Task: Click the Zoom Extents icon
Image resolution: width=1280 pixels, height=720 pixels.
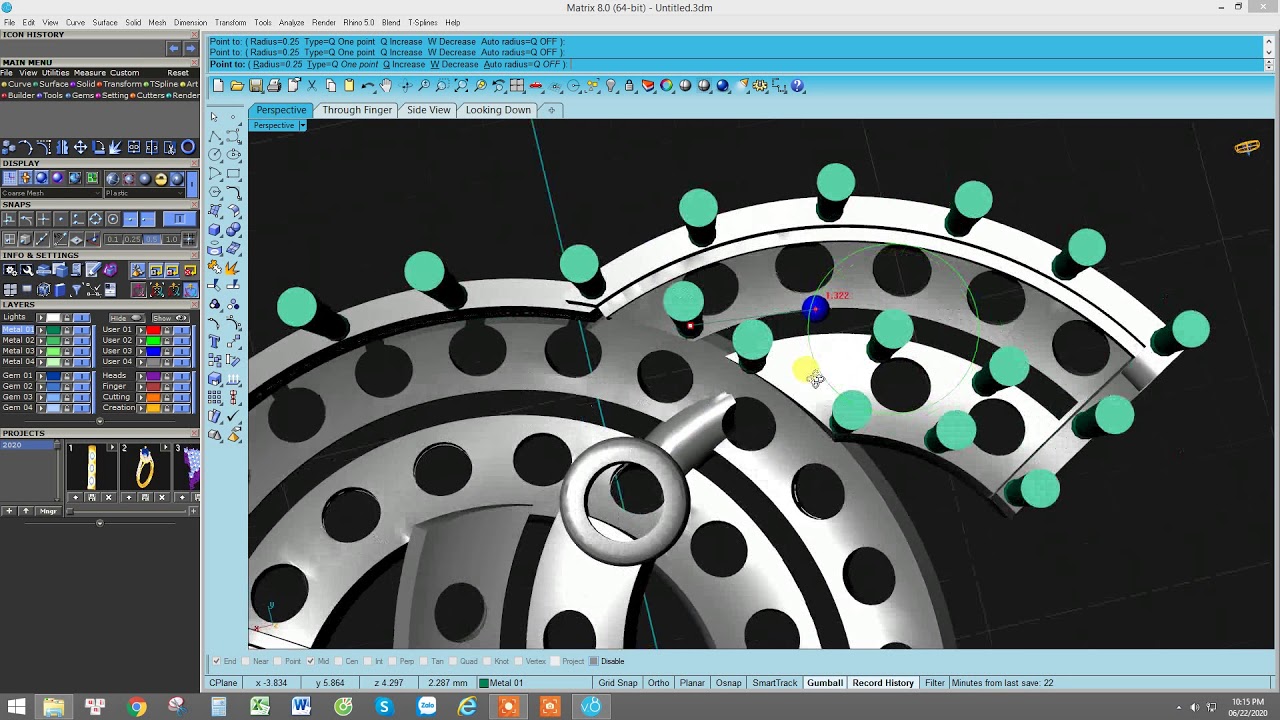Action: coord(461,86)
